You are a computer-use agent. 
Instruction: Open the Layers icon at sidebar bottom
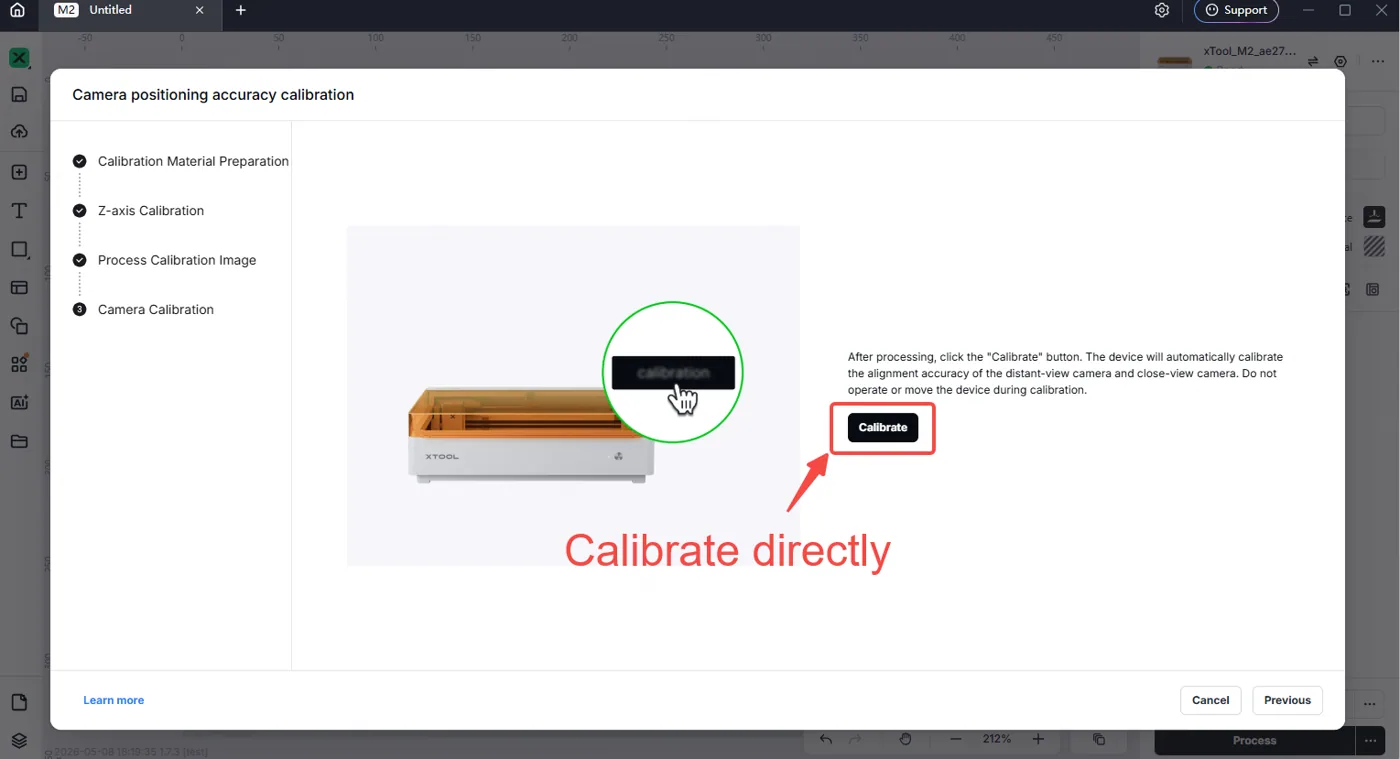[x=19, y=741]
